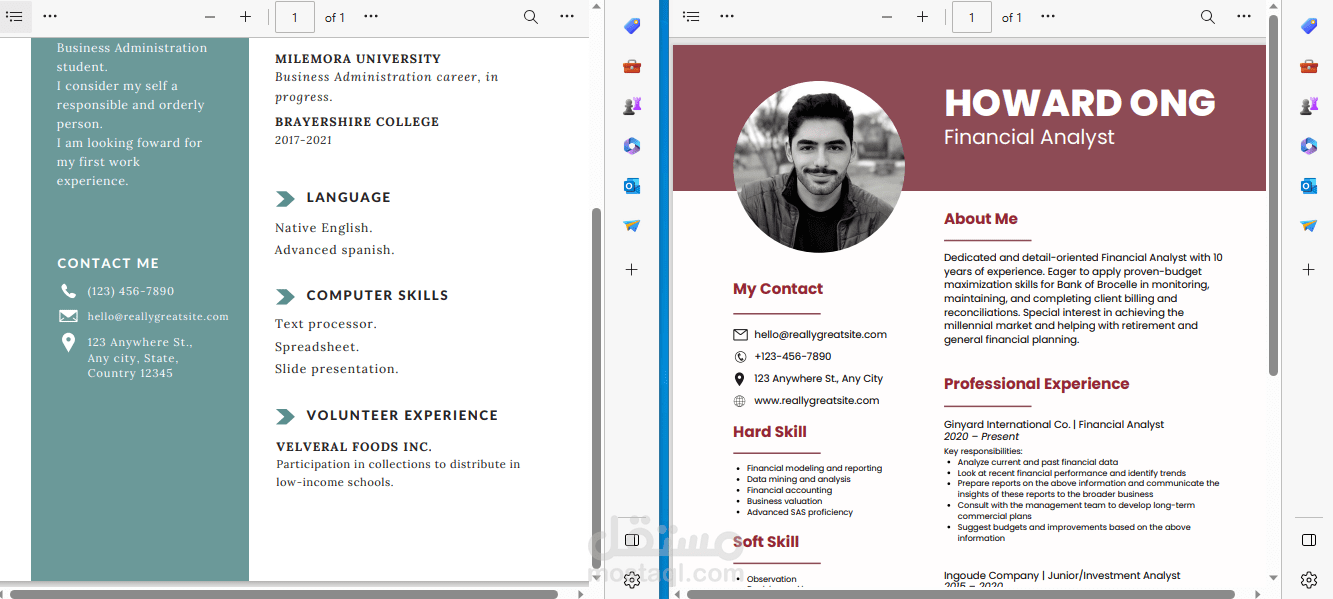Toggle sidebar visibility in left Edge window
This screenshot has height=599, width=1333.
point(632,540)
